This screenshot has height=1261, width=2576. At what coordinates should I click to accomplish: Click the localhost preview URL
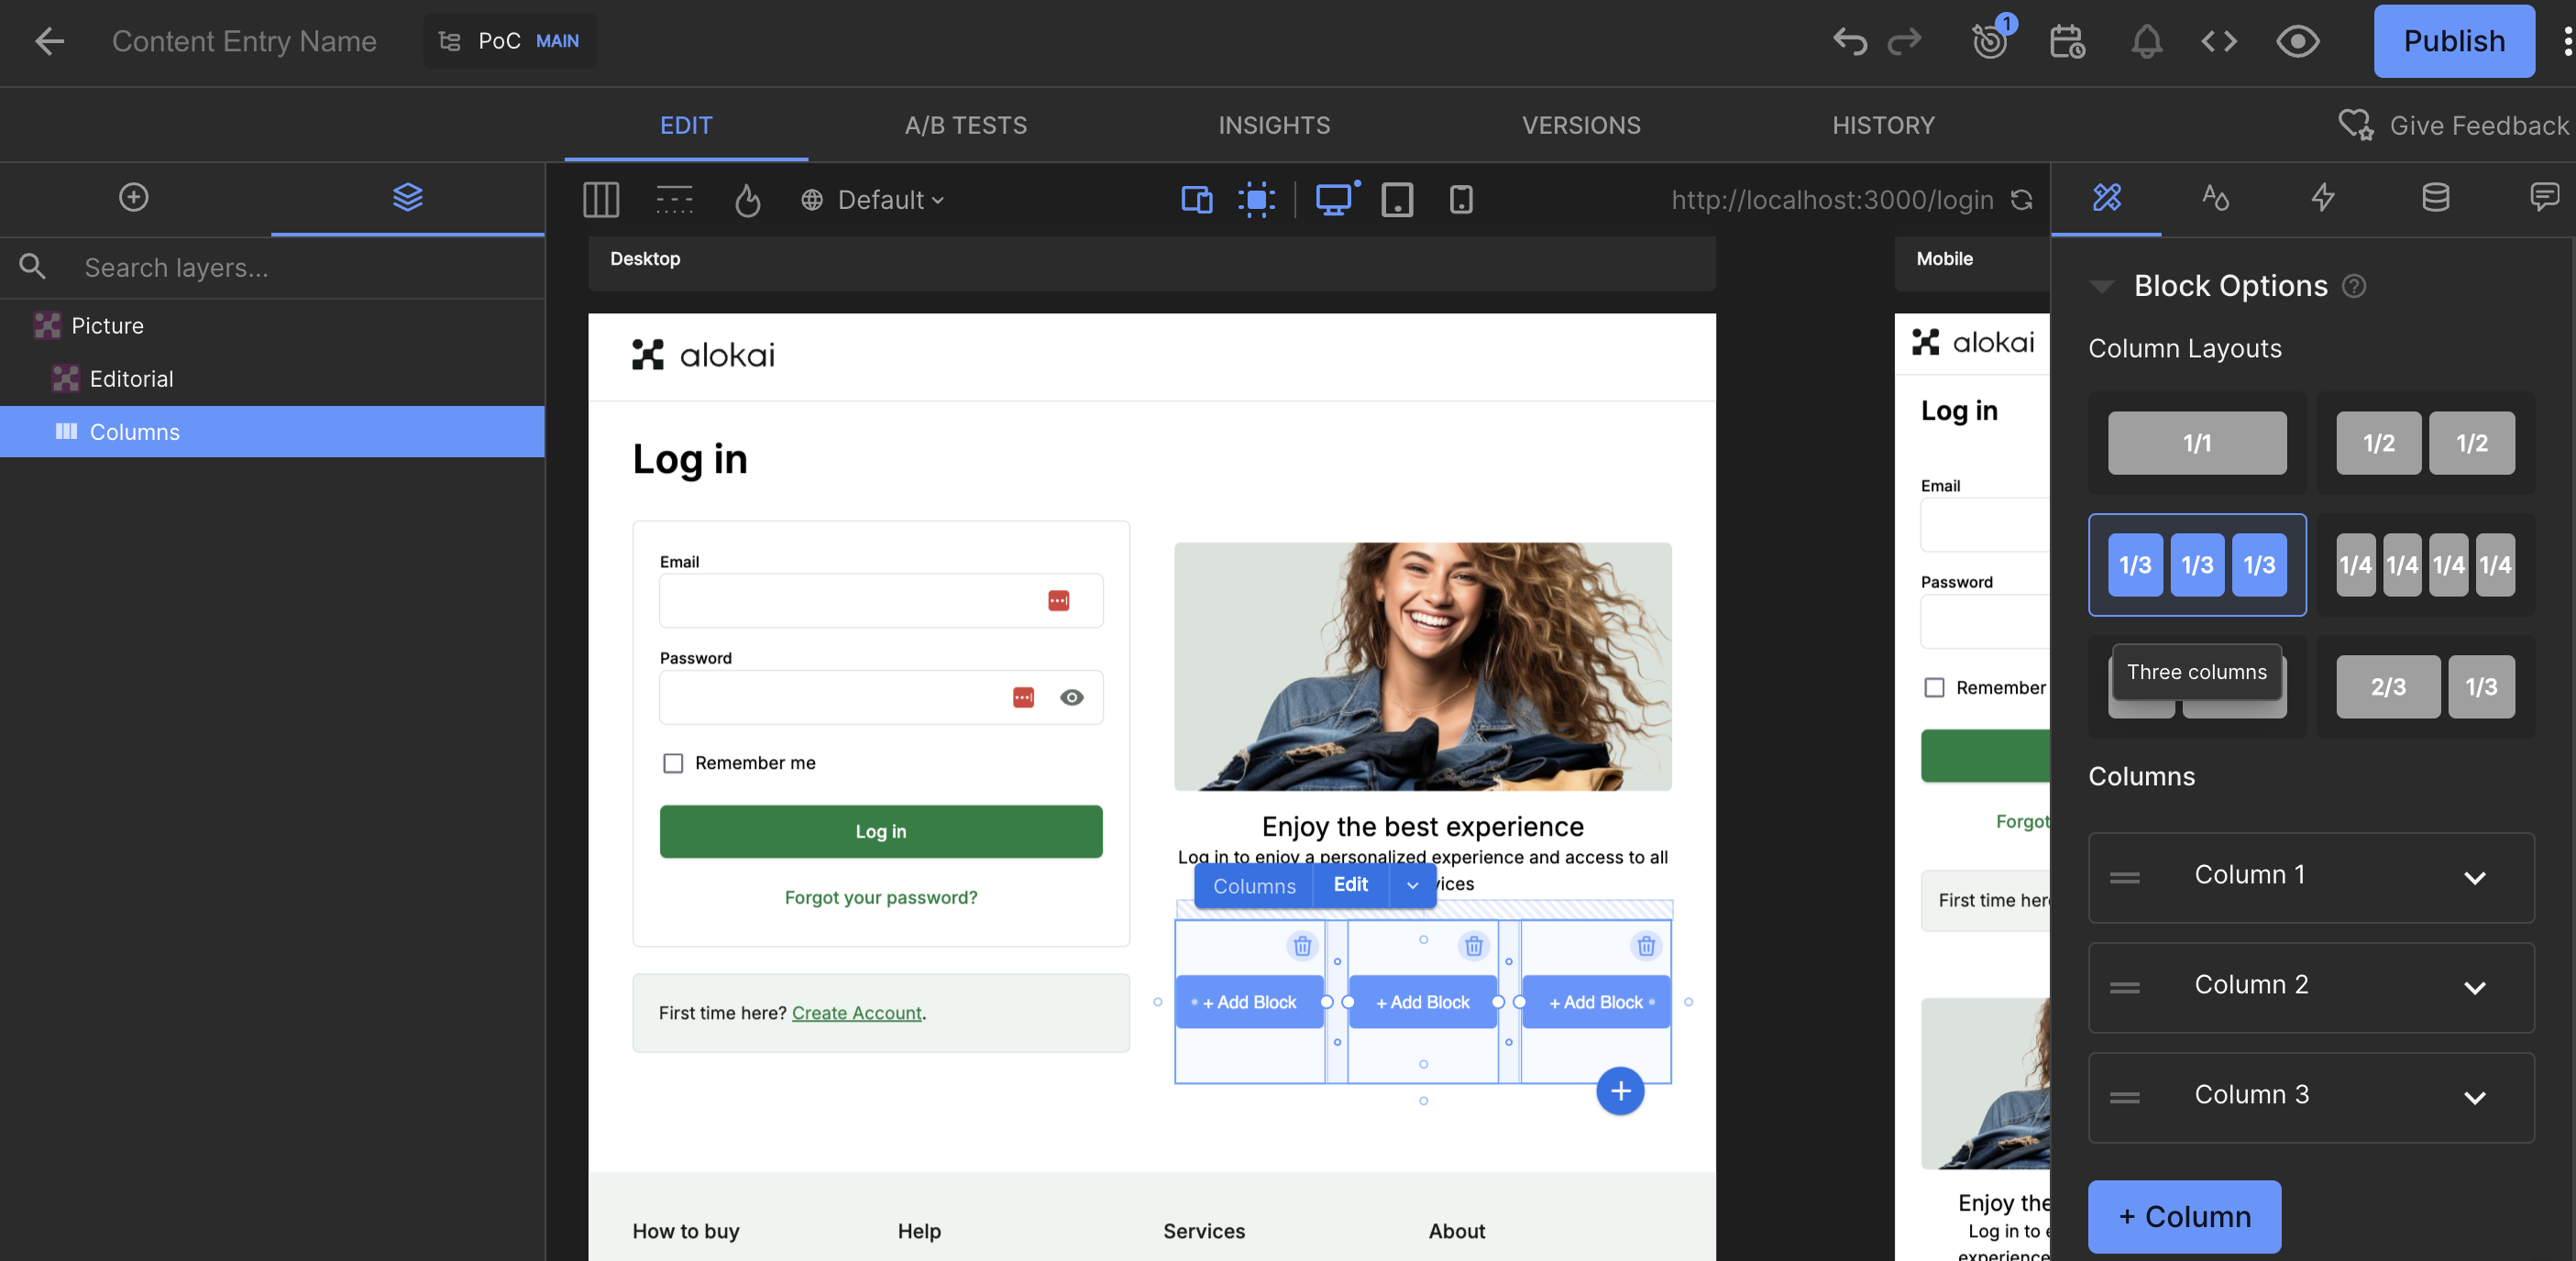point(1832,200)
